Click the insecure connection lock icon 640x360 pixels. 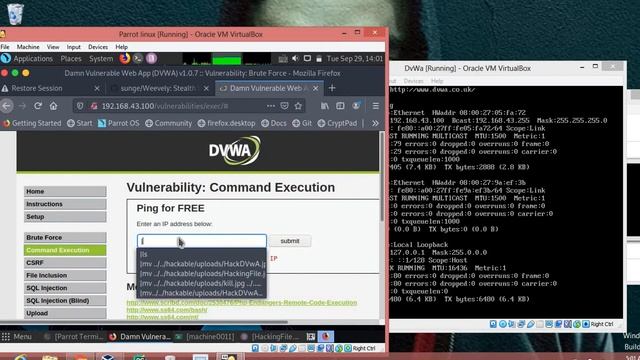(x=94, y=106)
